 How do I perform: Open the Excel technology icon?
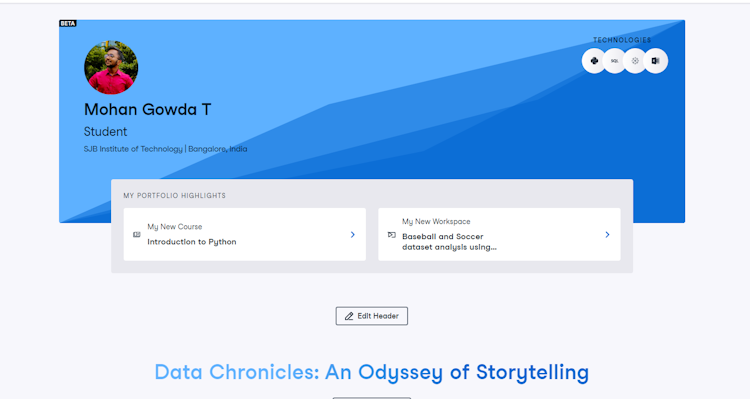tap(656, 61)
